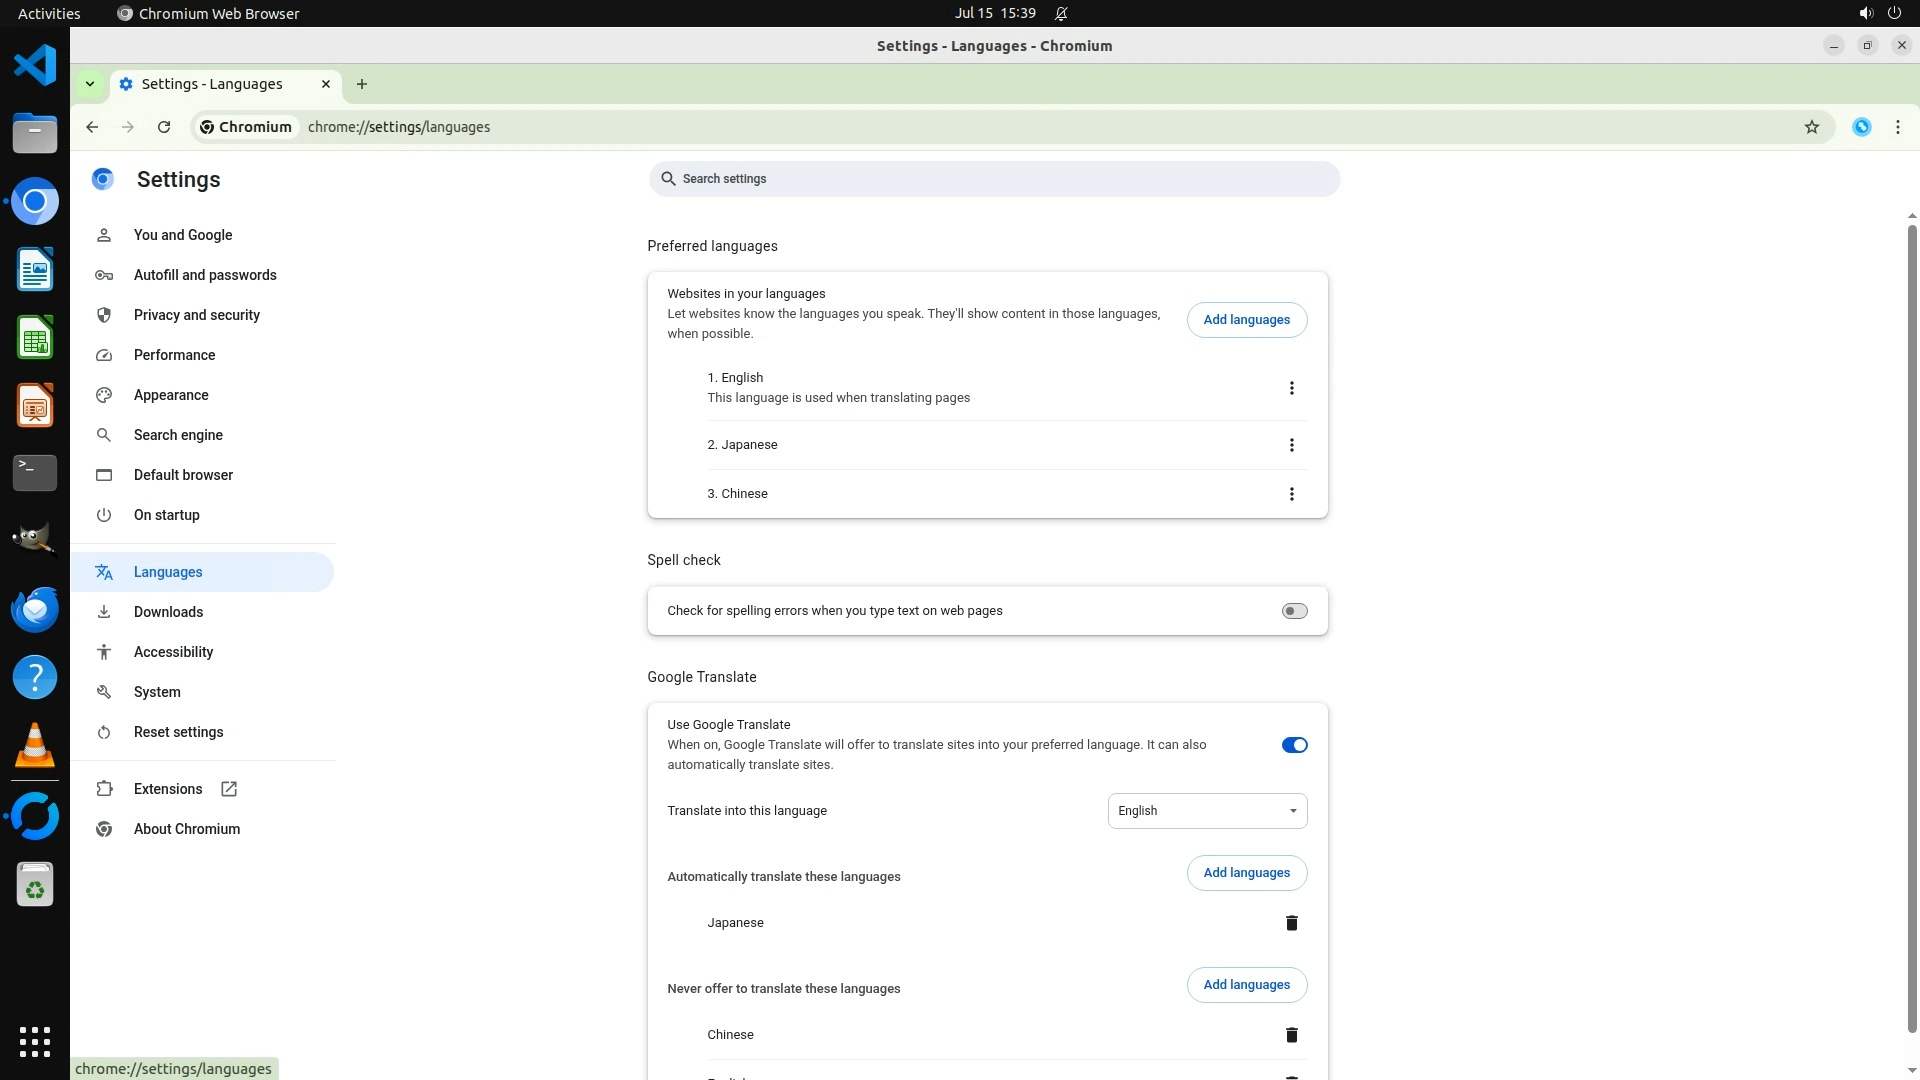The width and height of the screenshot is (1920, 1080).
Task: Delete Japanese from auto-translate list
Action: [1291, 923]
